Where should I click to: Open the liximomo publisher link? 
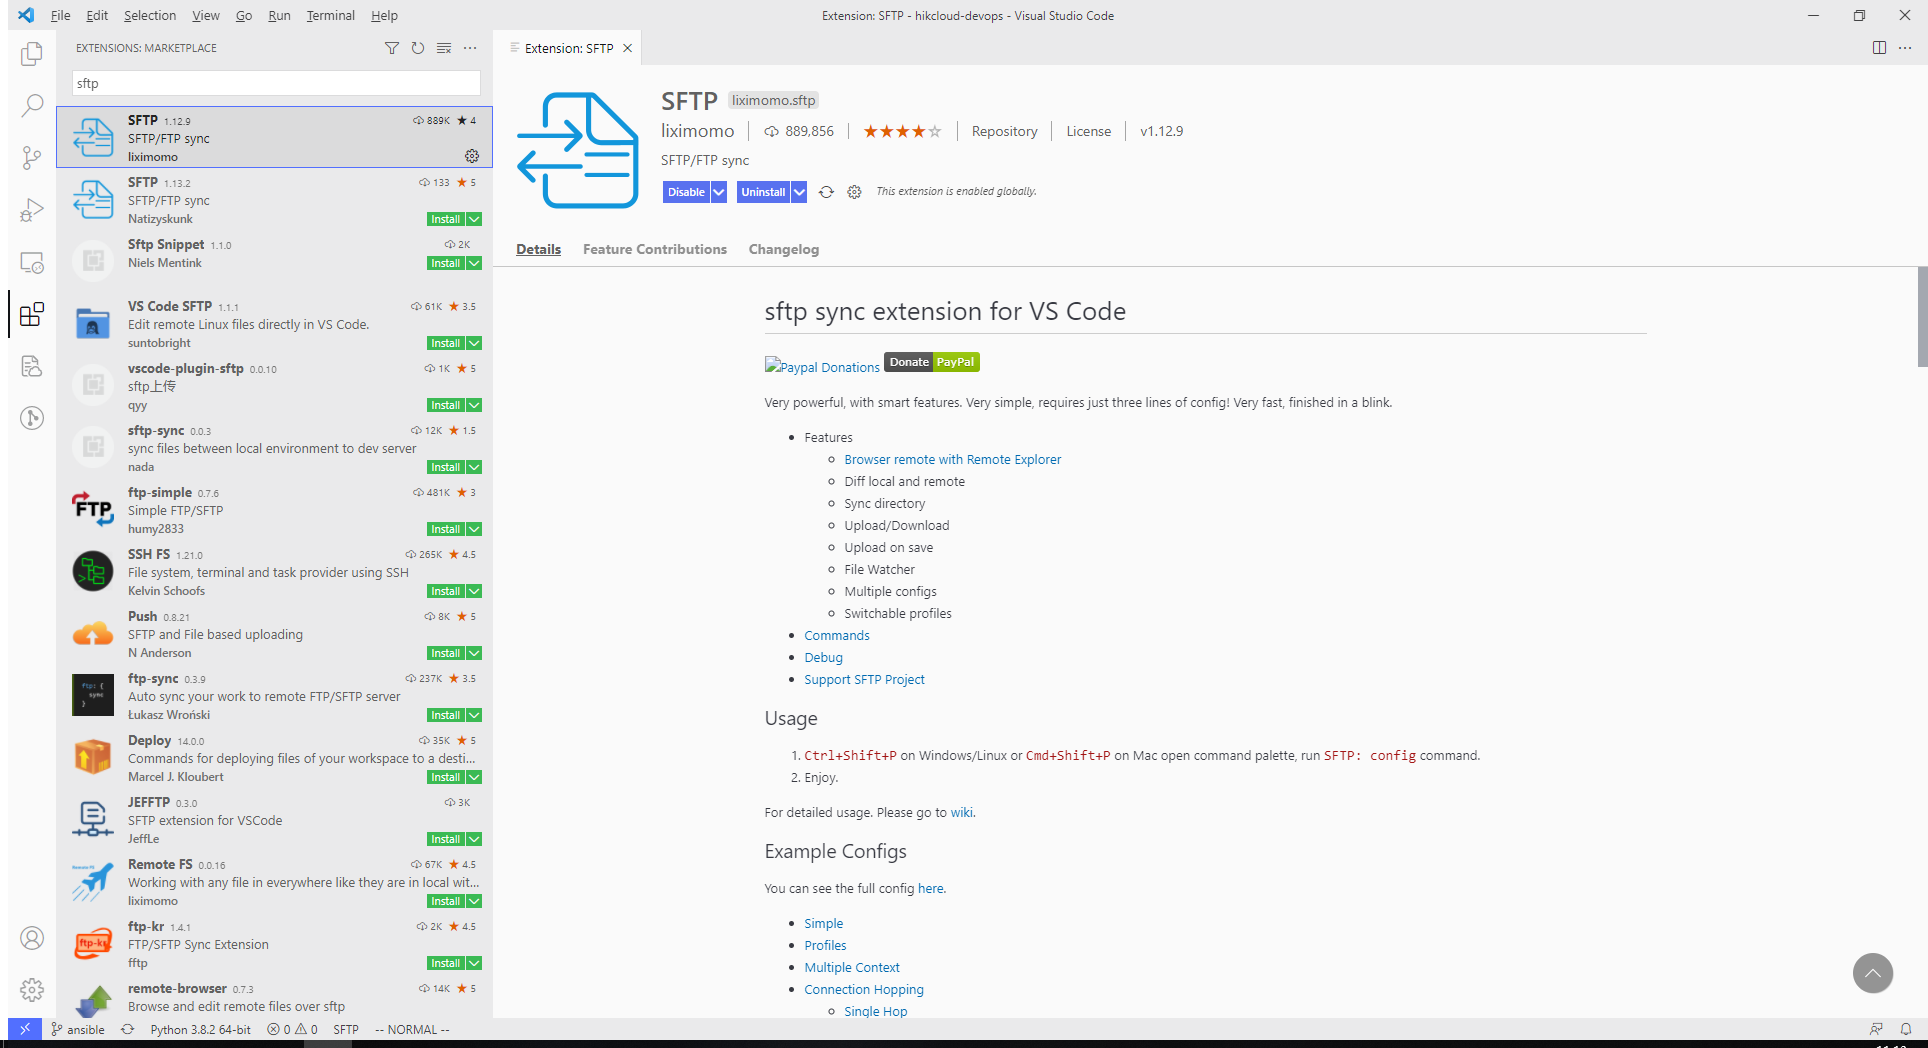[697, 131]
